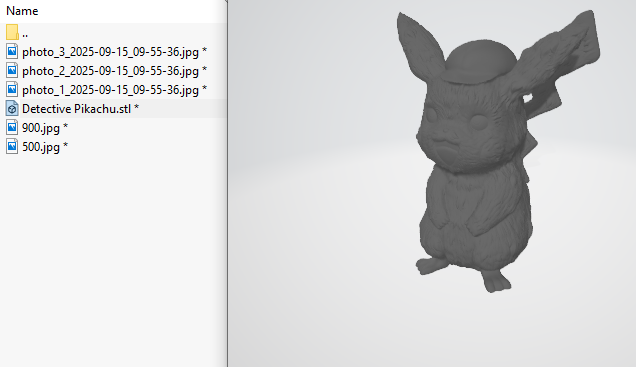Click the yellow parent folder icon

pyautogui.click(x=12, y=32)
